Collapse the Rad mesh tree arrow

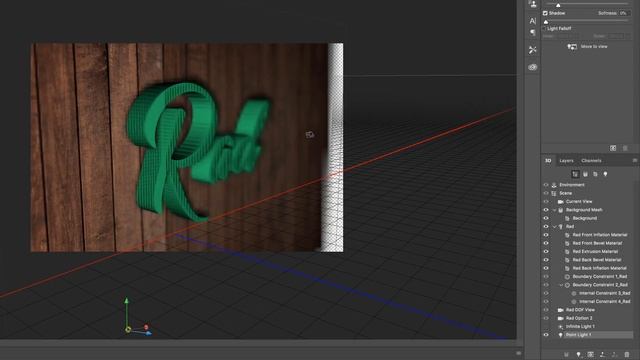555,227
